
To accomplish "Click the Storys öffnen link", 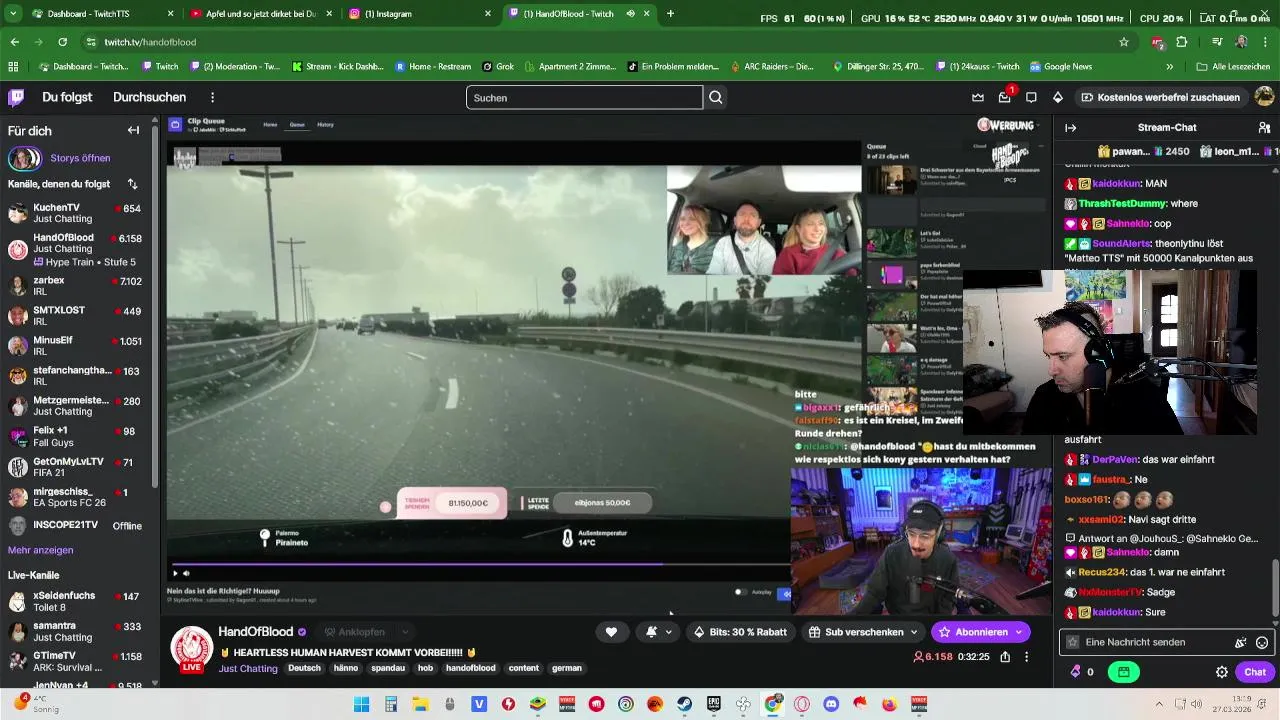I will tap(80, 158).
